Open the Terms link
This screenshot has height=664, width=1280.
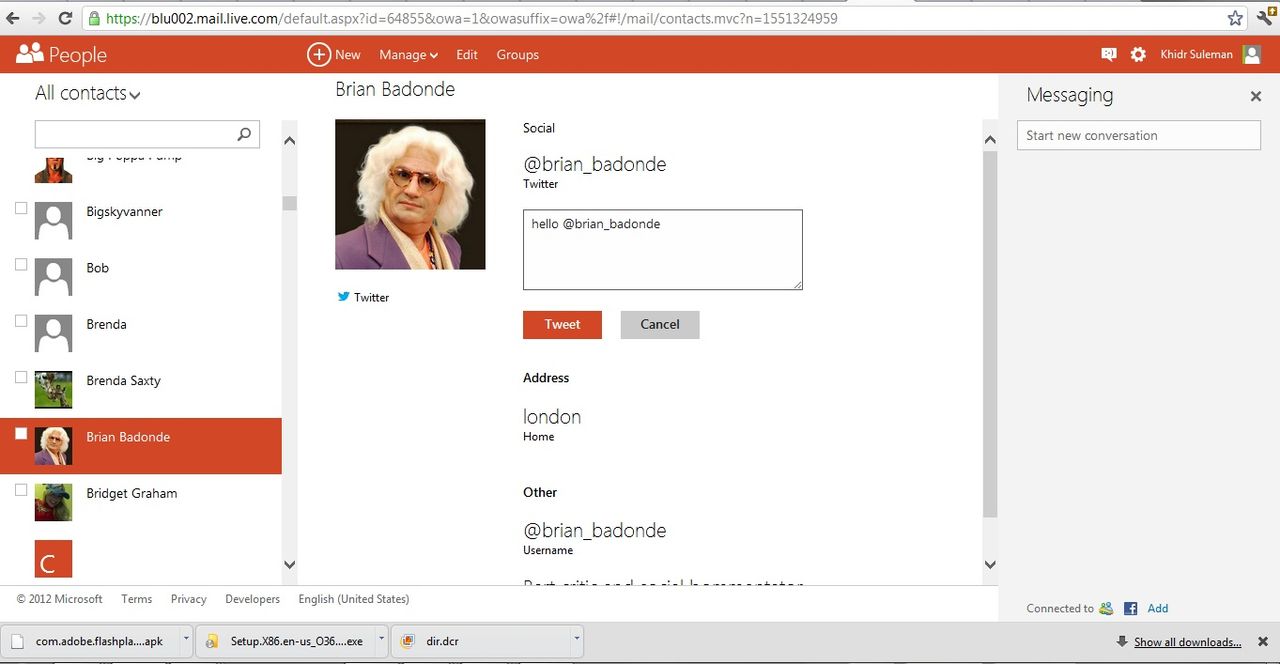point(137,599)
